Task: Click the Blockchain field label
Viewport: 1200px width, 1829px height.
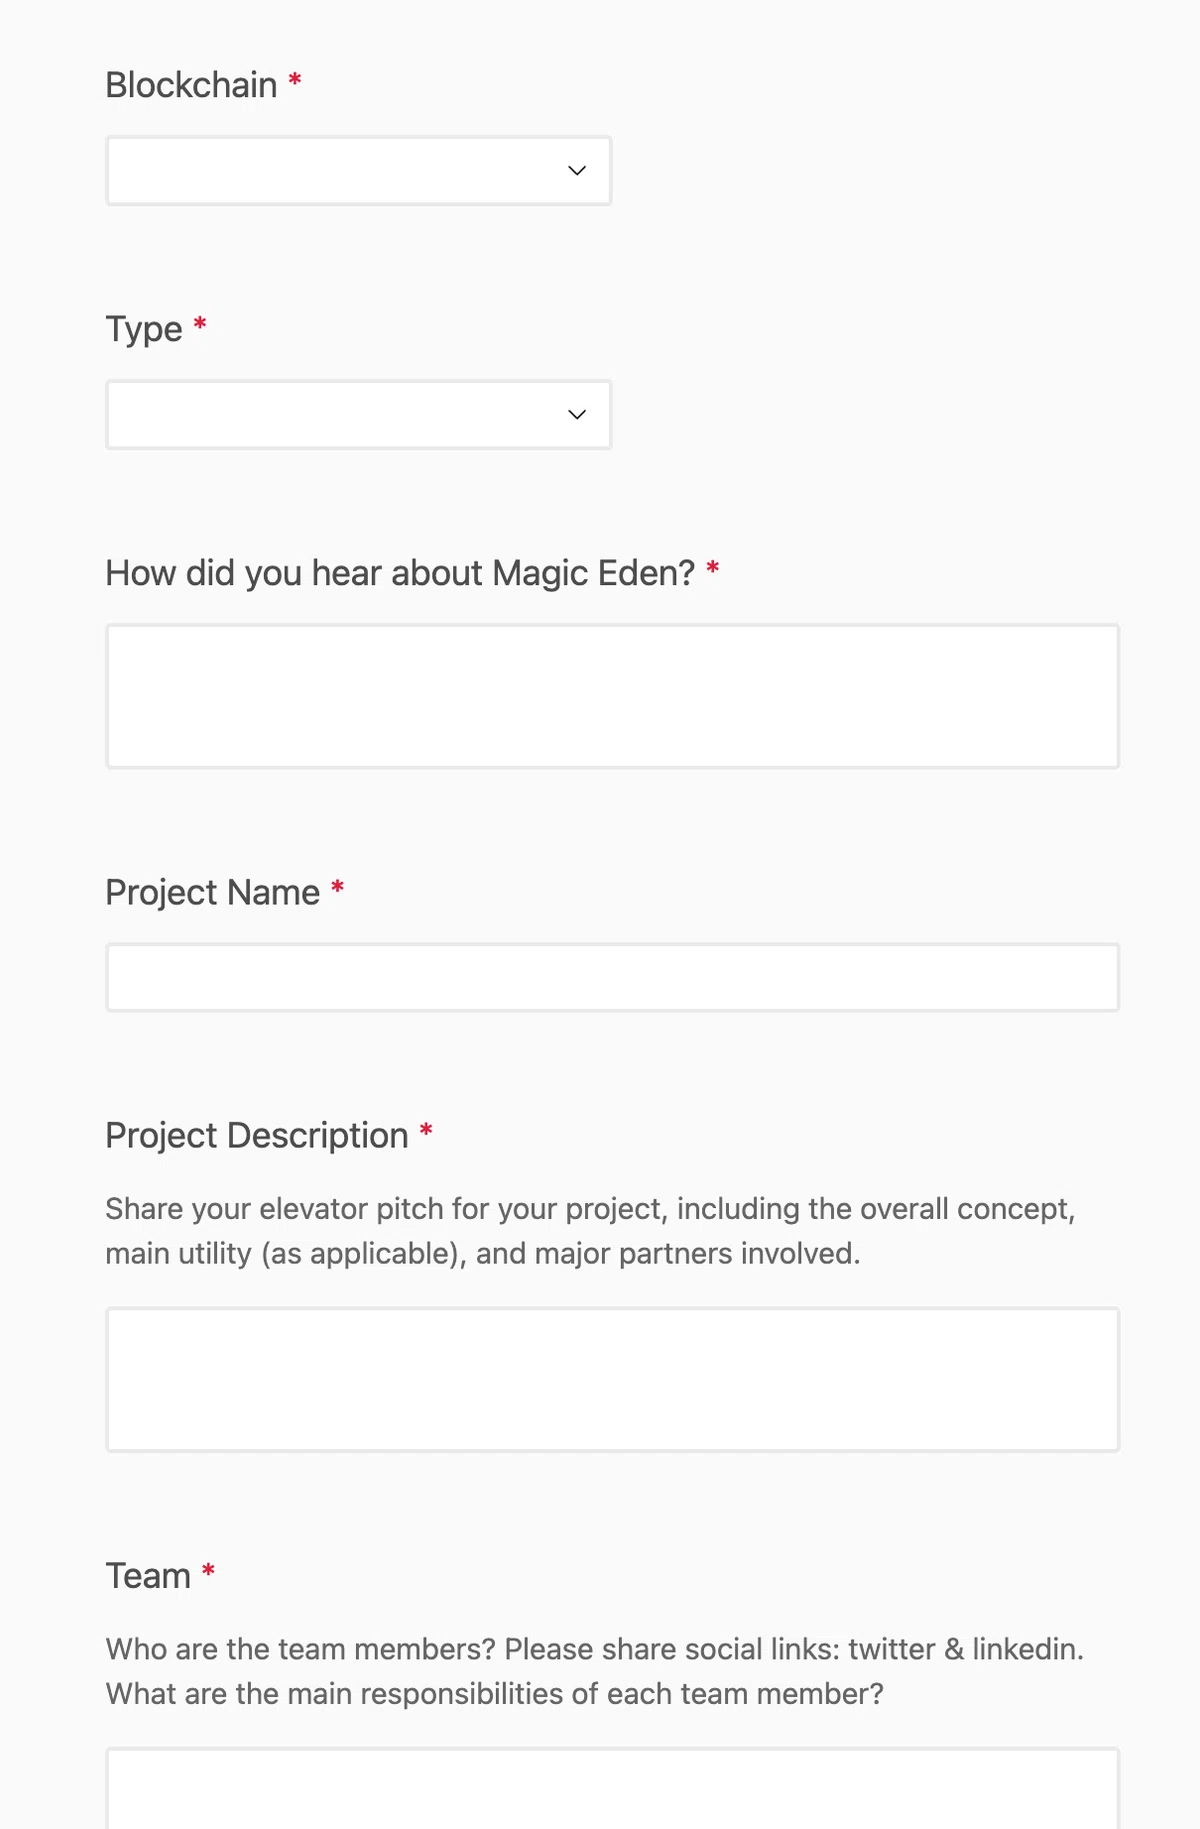Action: tap(191, 85)
